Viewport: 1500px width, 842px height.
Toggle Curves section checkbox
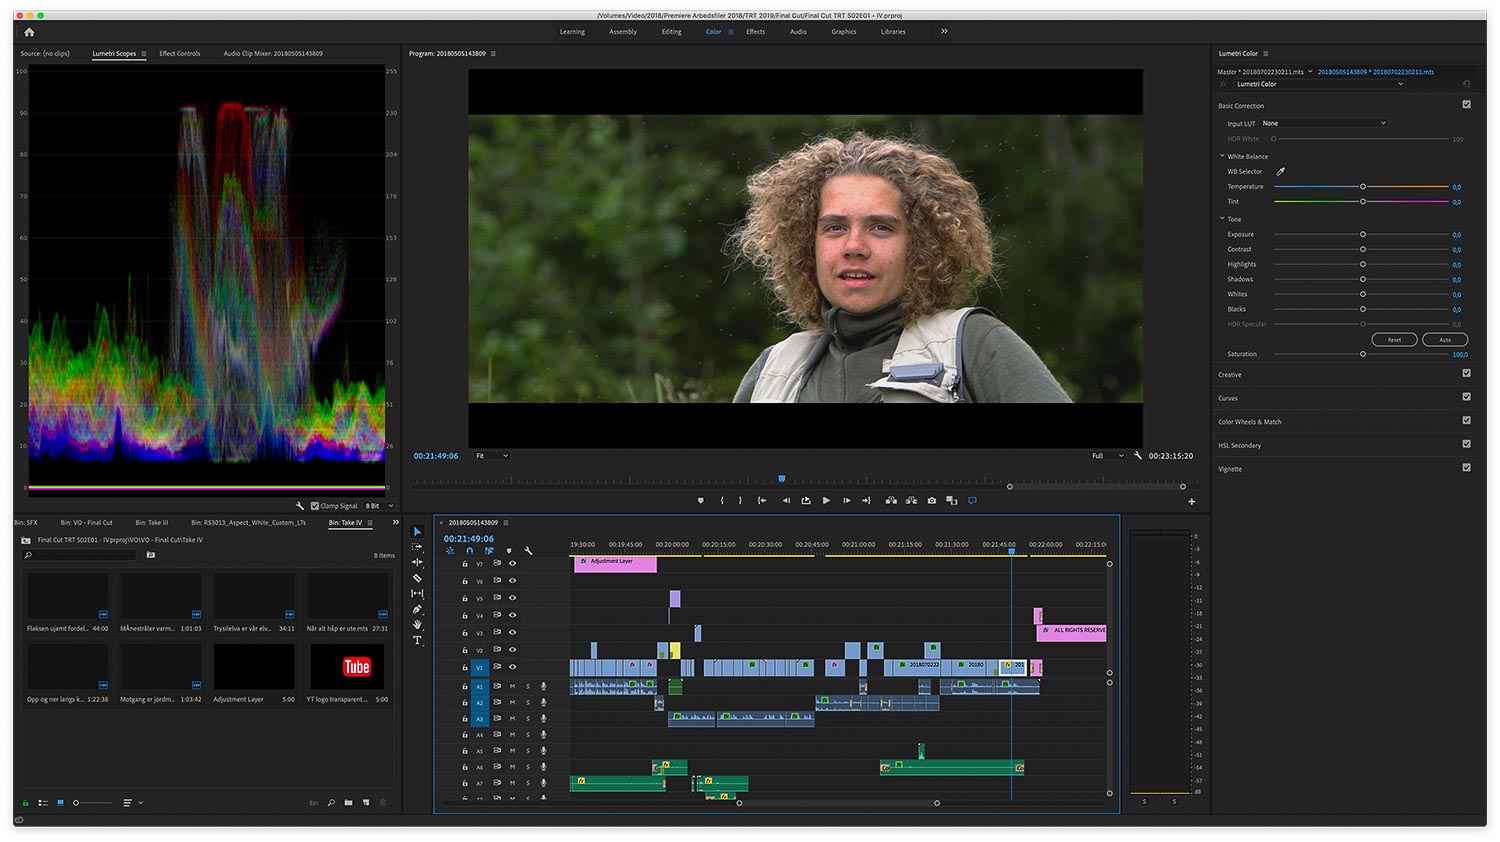tap(1466, 397)
